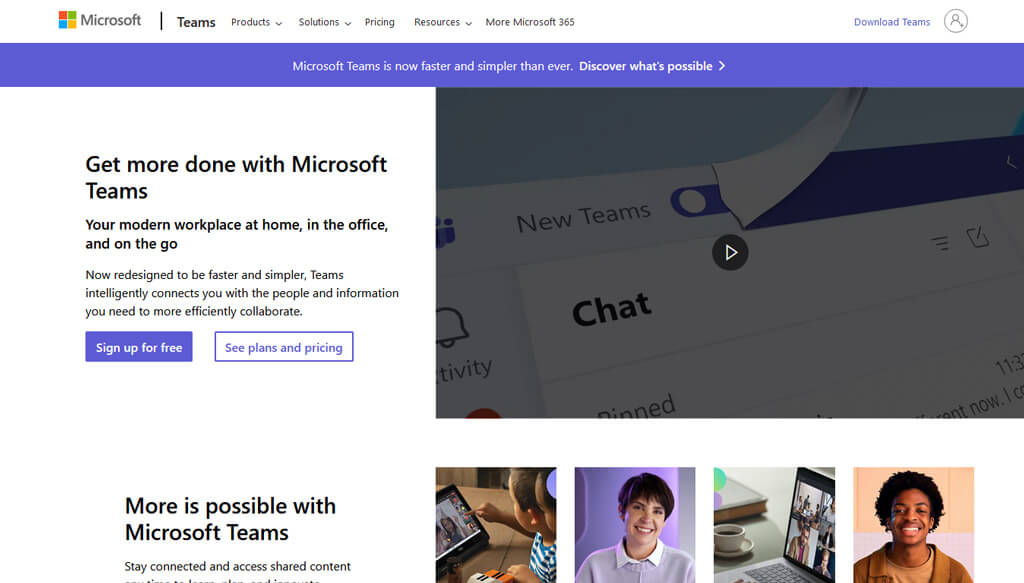Click See plans and pricing button

coord(283,347)
